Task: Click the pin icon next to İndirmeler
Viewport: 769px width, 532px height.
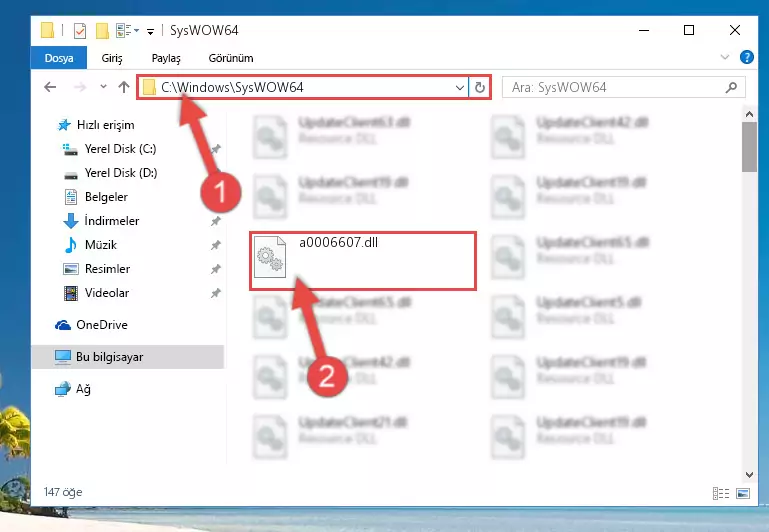Action: click(215, 221)
